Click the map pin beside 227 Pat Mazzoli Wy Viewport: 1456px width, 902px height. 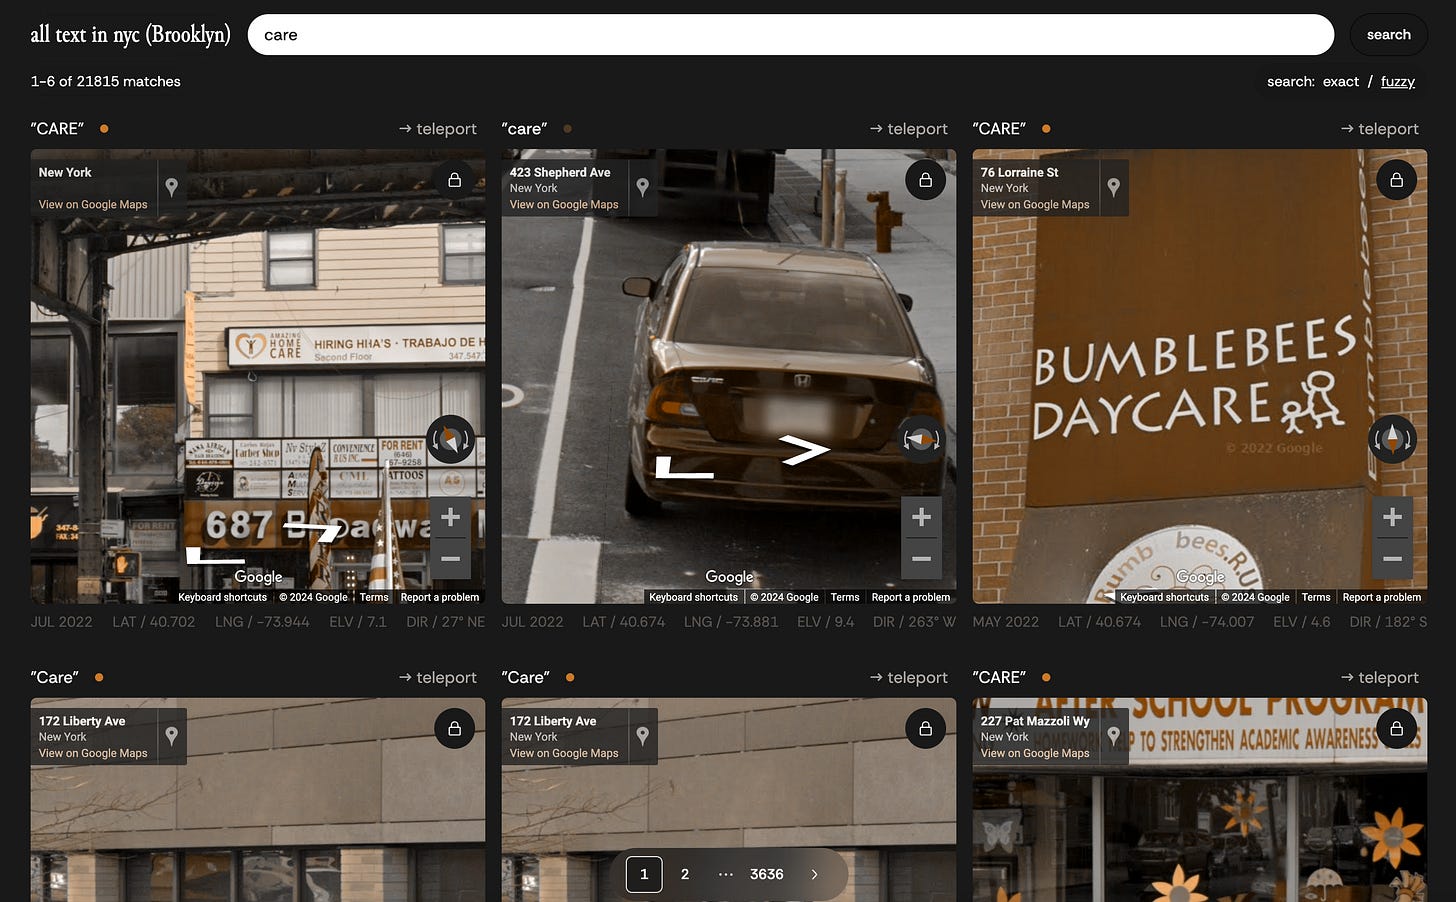click(1114, 736)
